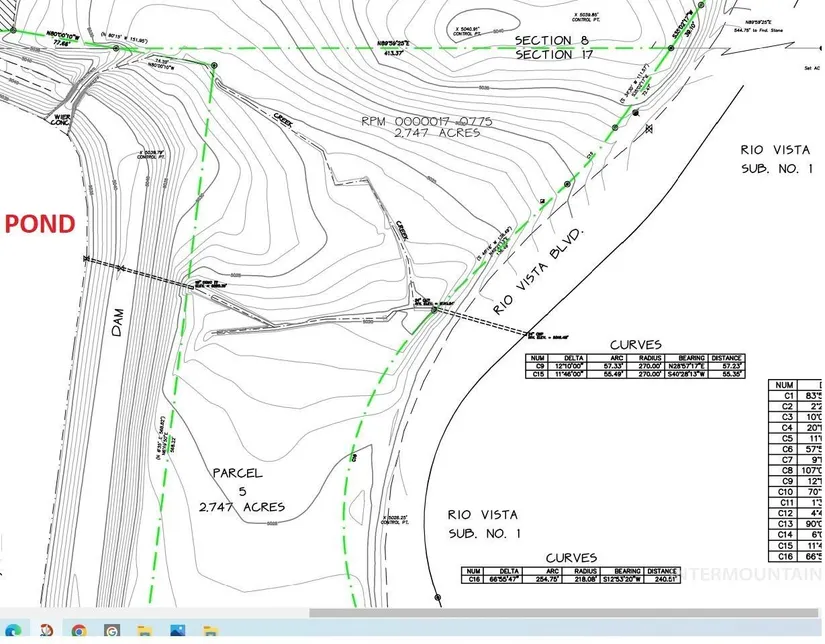Open the Photos app taskbar icon
The width and height of the screenshot is (825, 644).
point(176,631)
